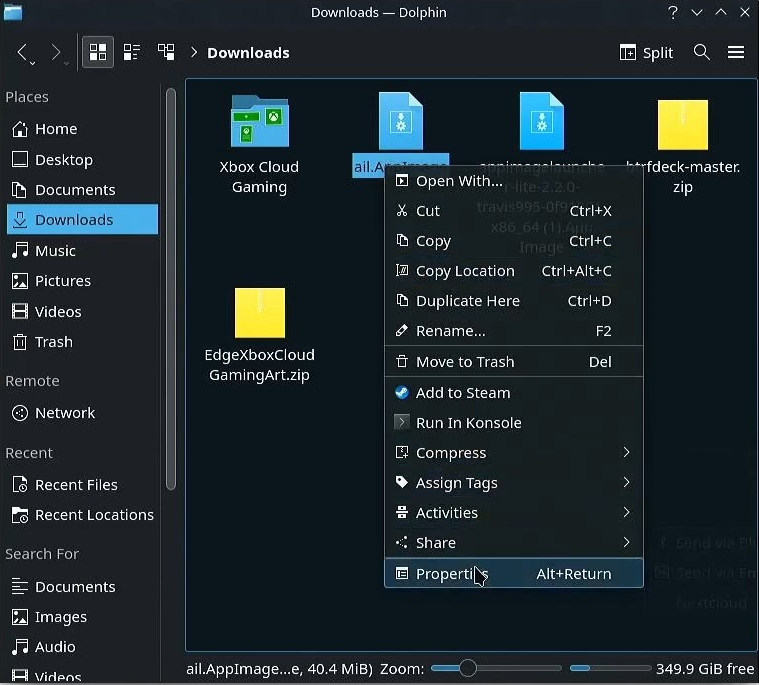Choose Duplicate Here in context menu
This screenshot has width=759, height=685.
click(x=514, y=301)
